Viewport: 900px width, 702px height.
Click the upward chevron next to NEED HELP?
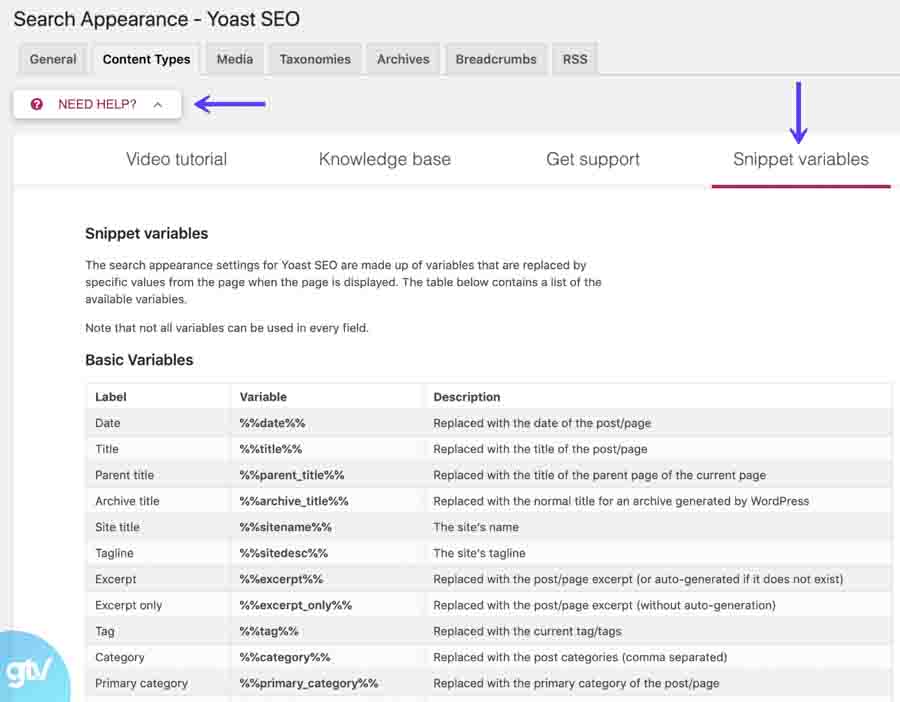click(157, 103)
